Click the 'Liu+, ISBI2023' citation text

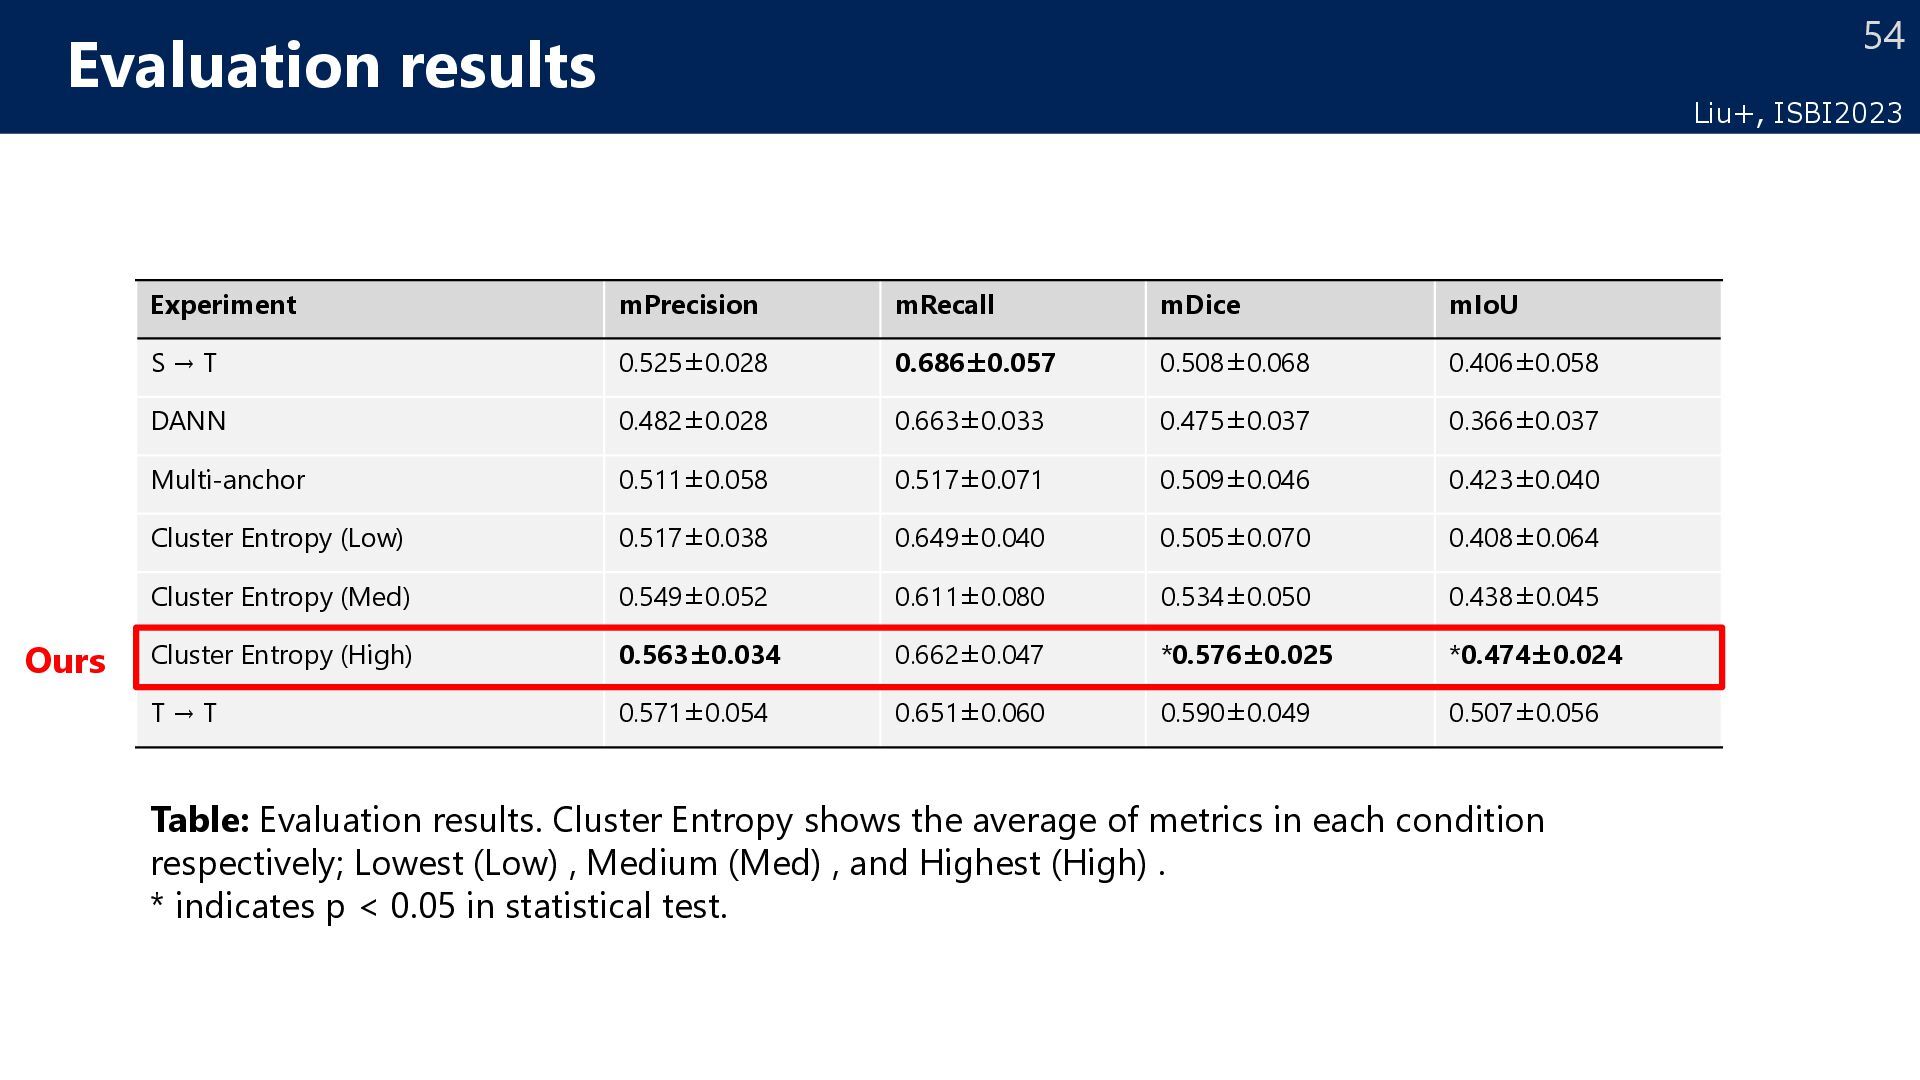tap(1797, 114)
